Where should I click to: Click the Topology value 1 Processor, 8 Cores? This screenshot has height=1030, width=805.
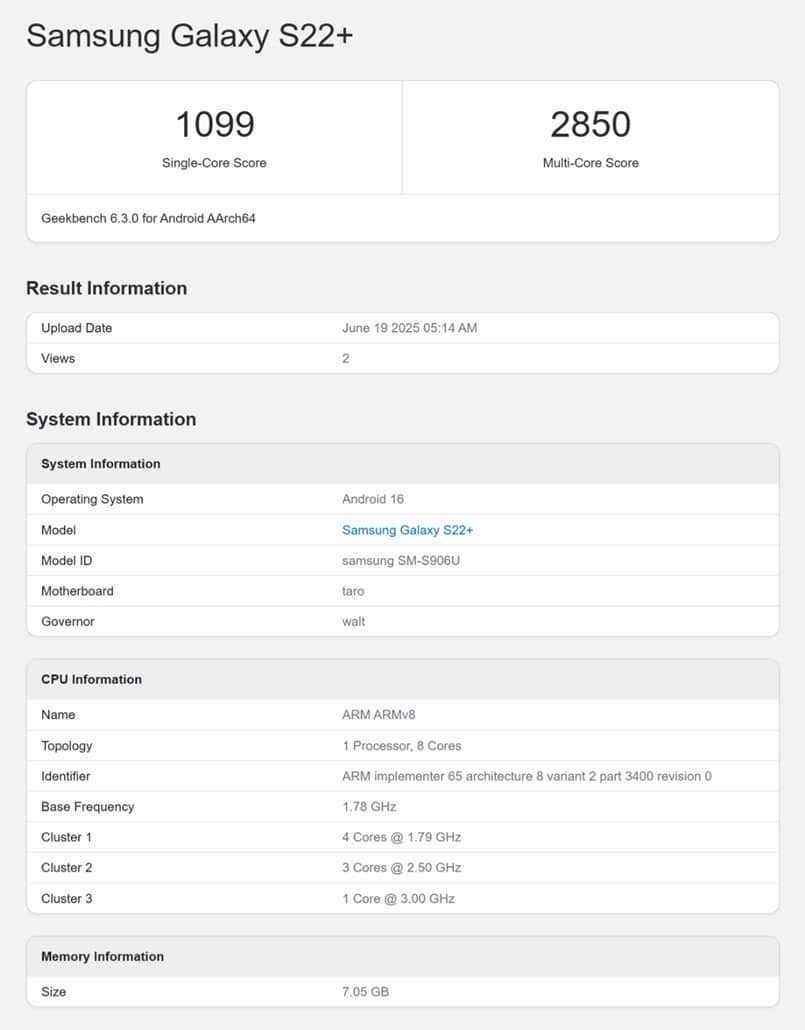pos(401,745)
